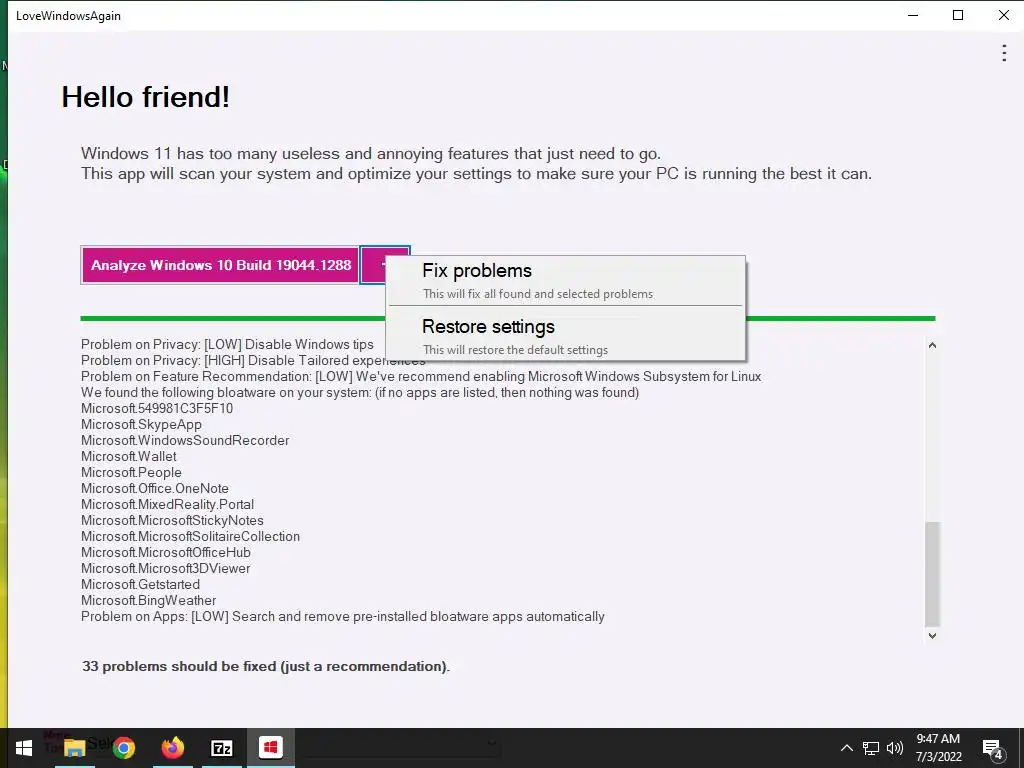The height and width of the screenshot is (768, 1024).
Task: Choose Restore settings from the menu
Action: 565,336
